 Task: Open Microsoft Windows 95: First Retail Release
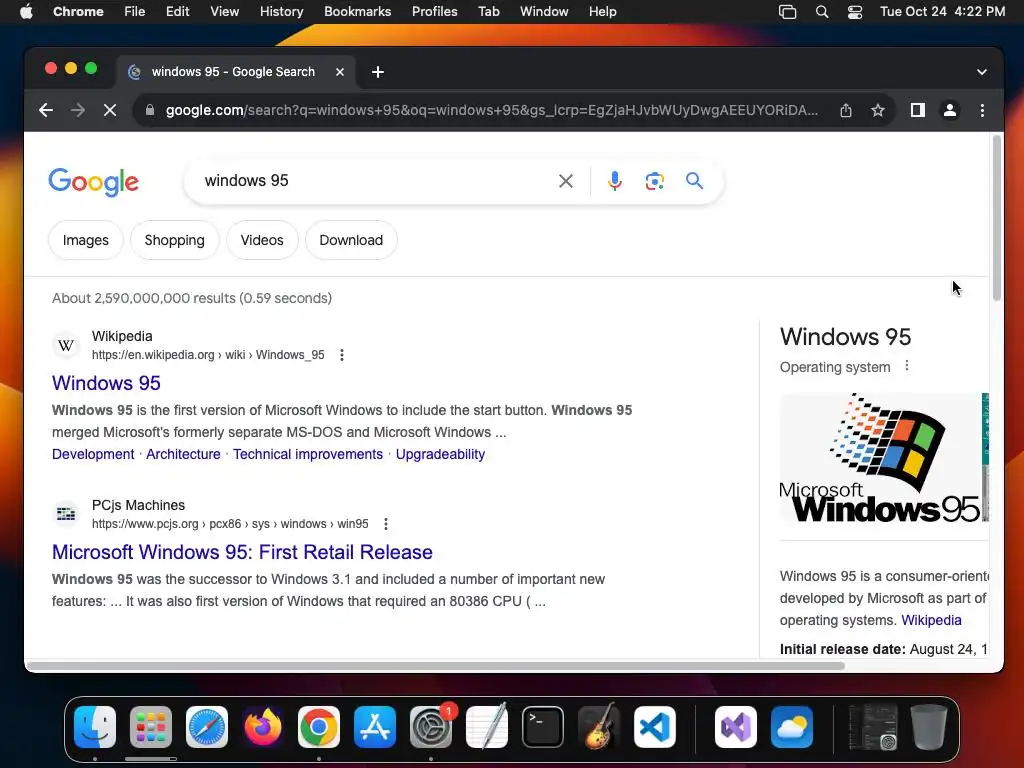(x=242, y=552)
